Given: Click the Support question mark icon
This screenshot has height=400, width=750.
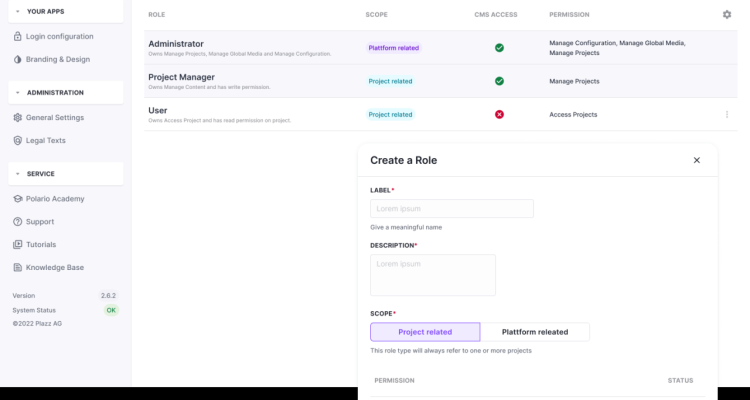Looking at the screenshot, I should pyautogui.click(x=17, y=222).
